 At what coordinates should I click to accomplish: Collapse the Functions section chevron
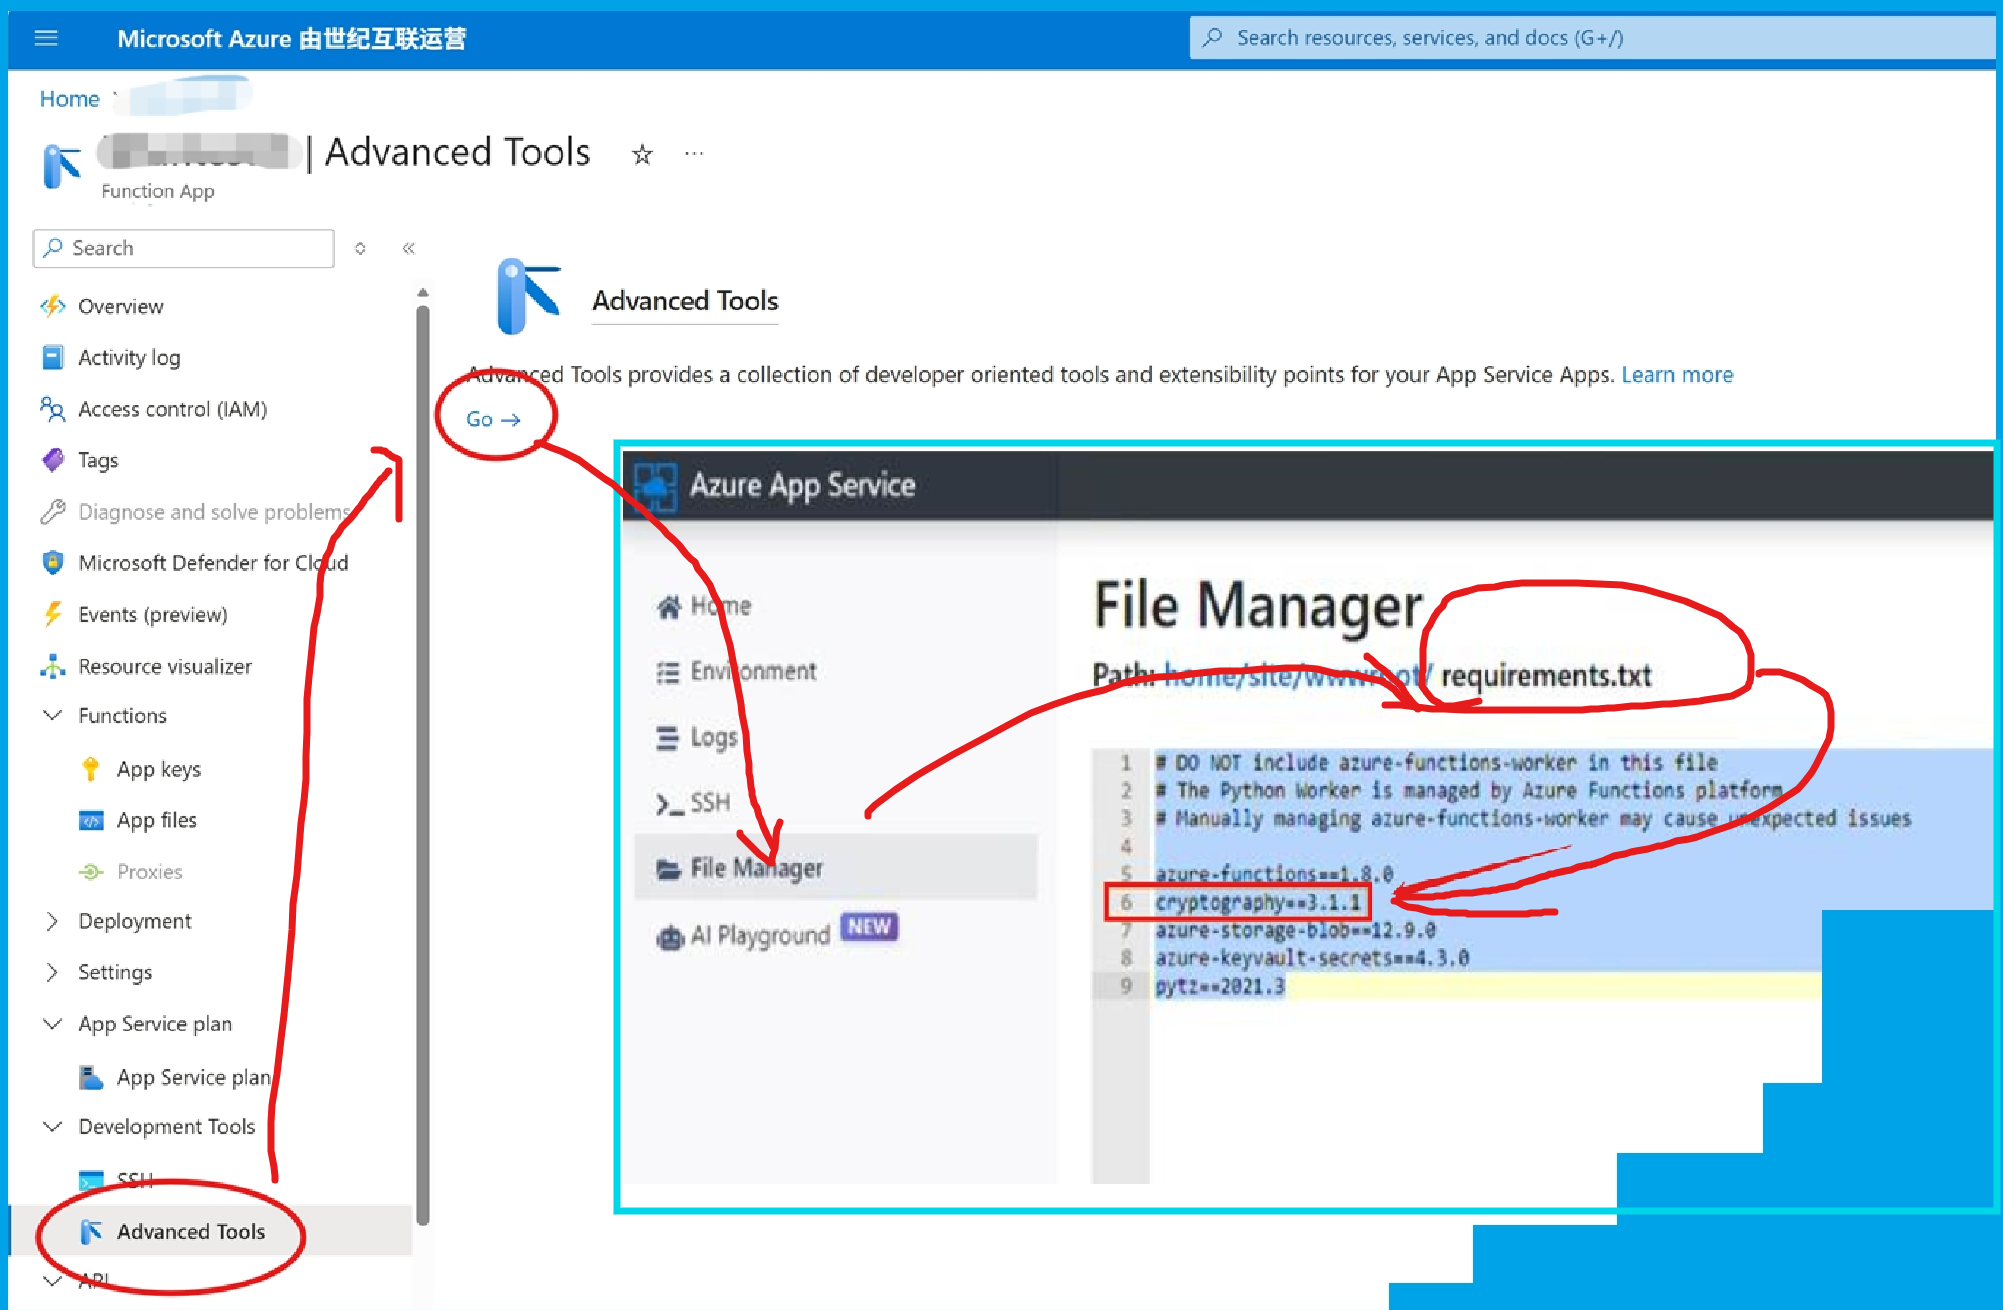[53, 715]
